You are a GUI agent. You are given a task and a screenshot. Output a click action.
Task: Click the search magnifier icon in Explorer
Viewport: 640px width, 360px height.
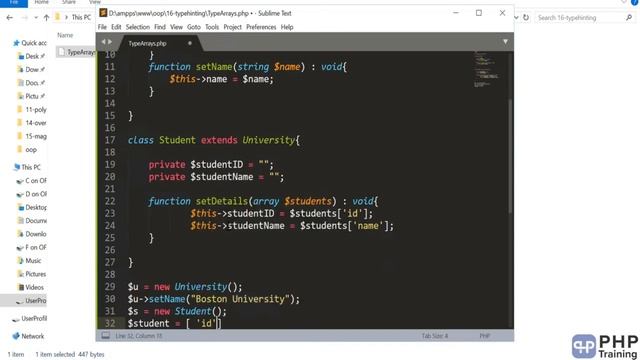tap(629, 18)
